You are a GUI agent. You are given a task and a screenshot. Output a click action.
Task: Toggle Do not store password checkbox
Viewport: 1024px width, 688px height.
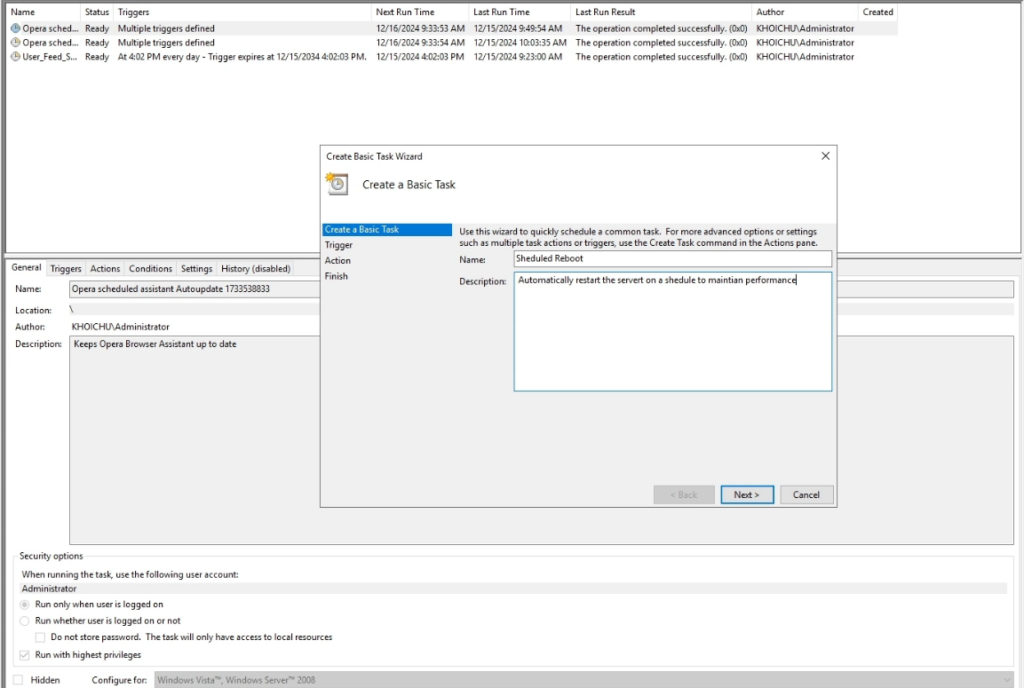[40, 637]
